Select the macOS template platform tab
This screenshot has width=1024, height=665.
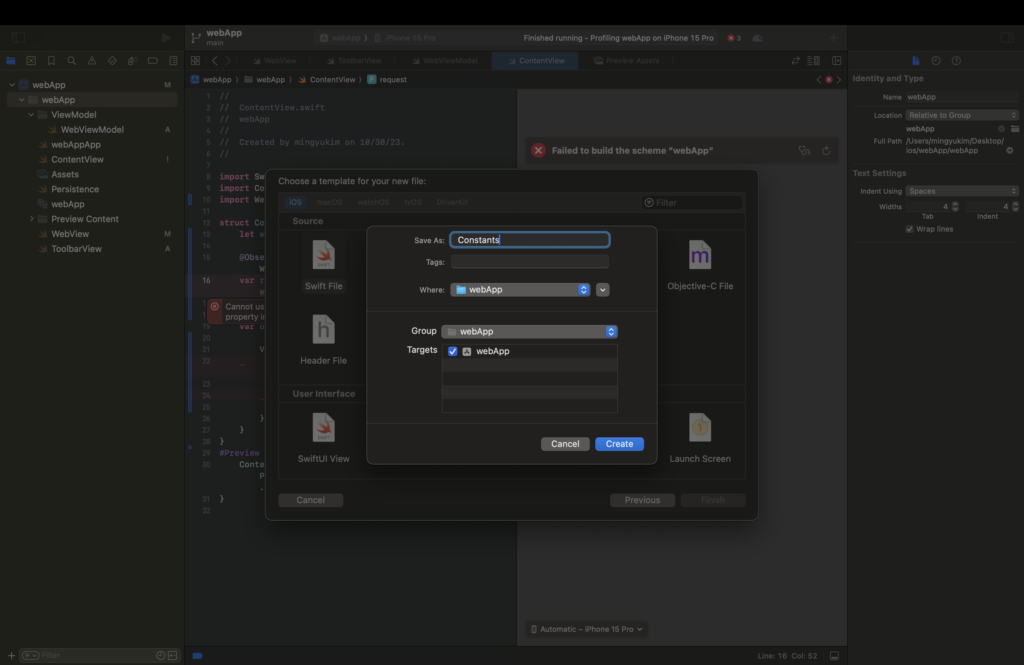329,203
